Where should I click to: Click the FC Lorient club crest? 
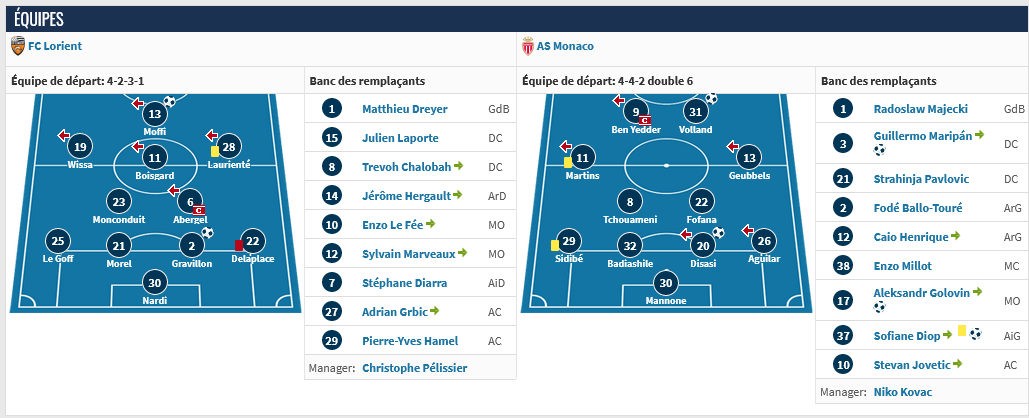[18, 46]
